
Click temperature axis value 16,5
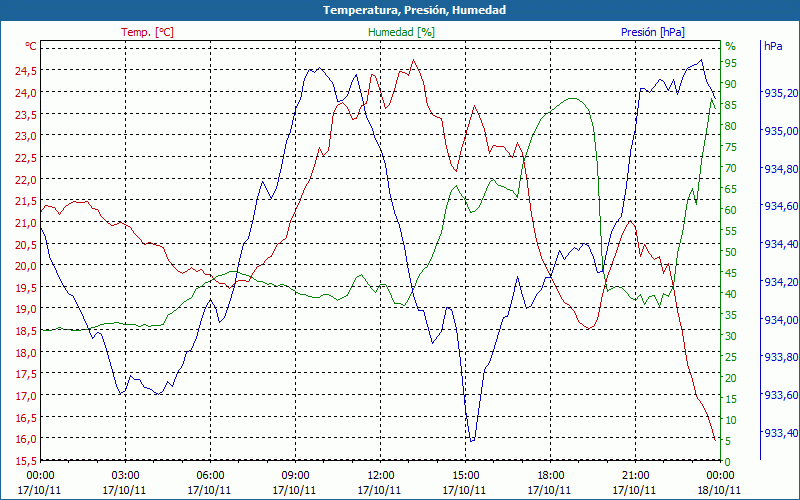[x=26, y=417]
